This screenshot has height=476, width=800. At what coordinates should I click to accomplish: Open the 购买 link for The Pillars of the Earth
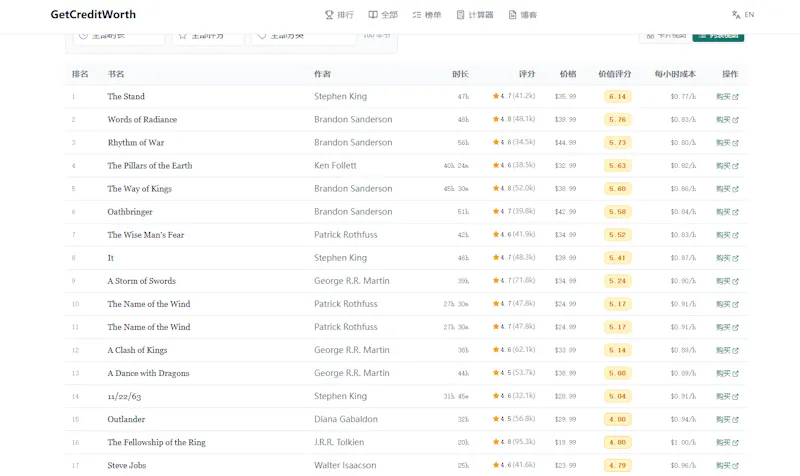pyautogui.click(x=727, y=166)
